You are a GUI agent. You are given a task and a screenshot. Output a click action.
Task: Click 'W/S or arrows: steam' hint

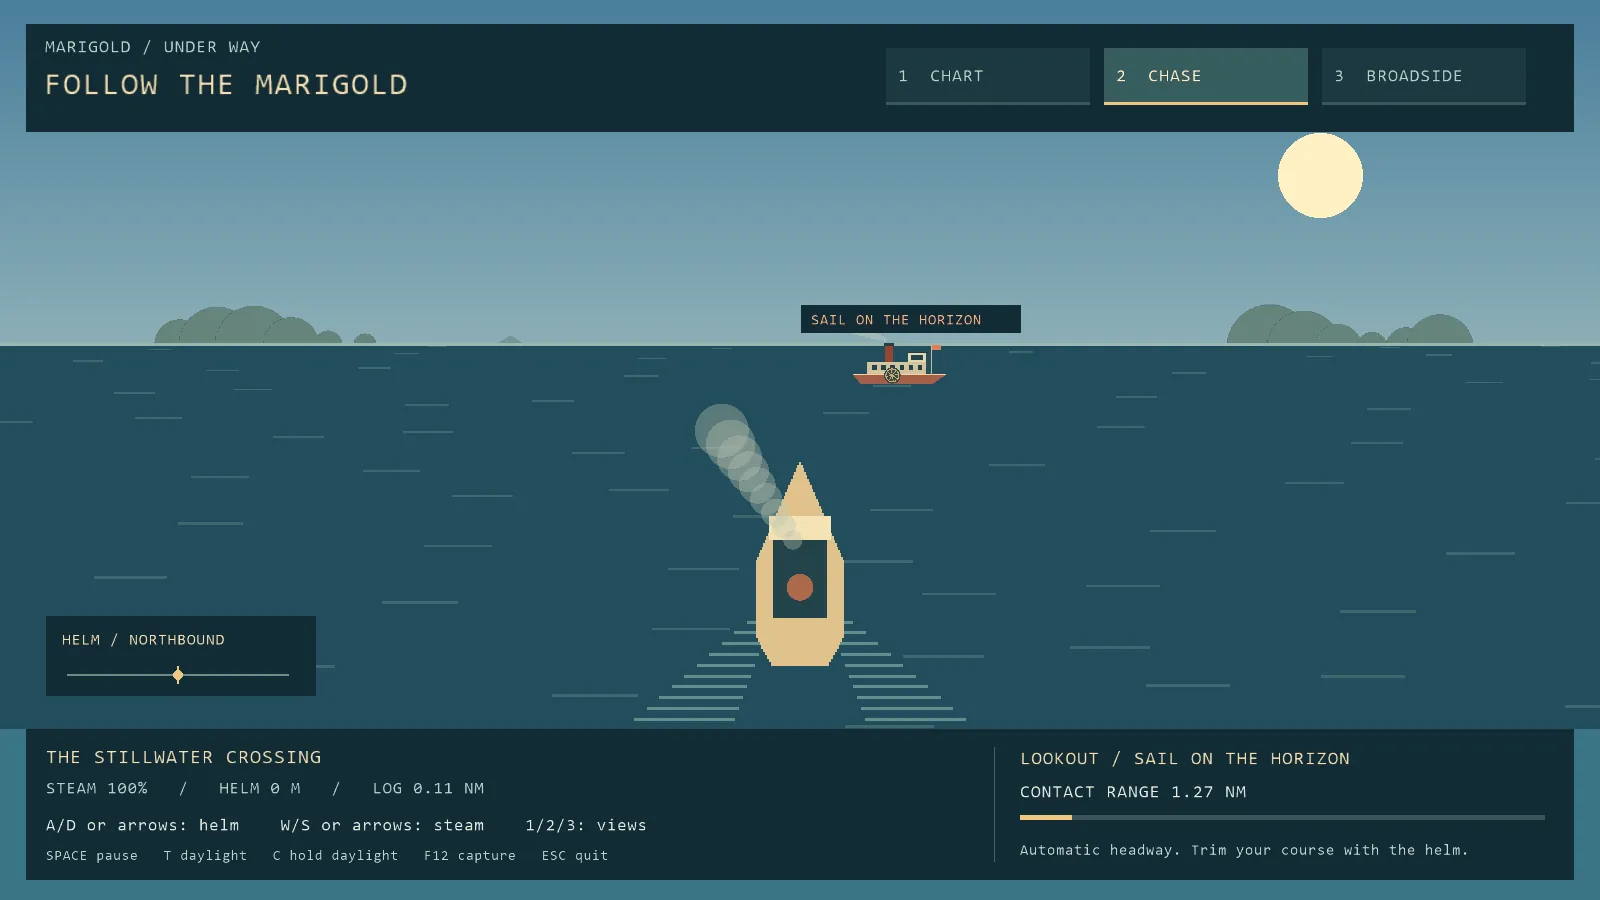pyautogui.click(x=382, y=825)
